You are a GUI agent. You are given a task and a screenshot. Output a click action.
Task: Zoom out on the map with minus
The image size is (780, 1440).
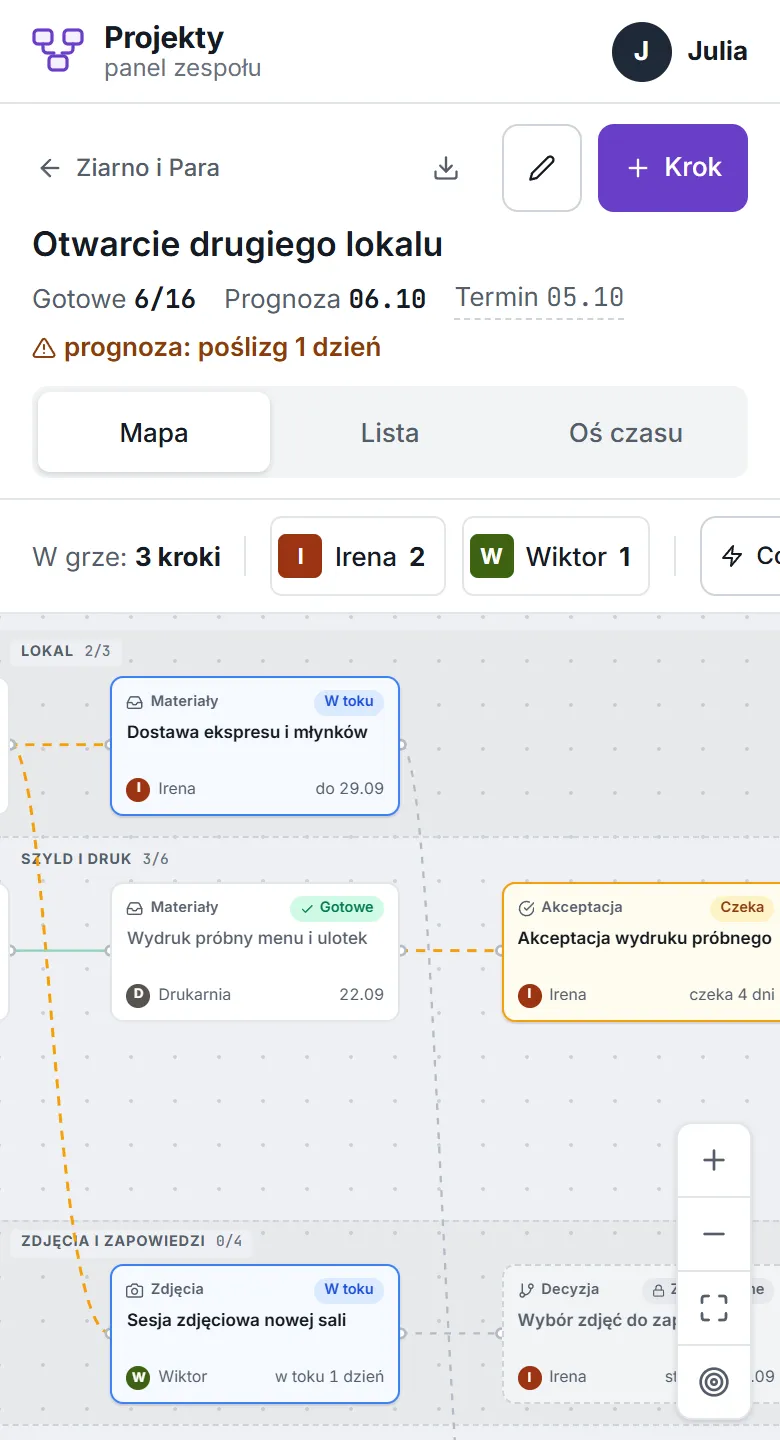click(714, 1234)
